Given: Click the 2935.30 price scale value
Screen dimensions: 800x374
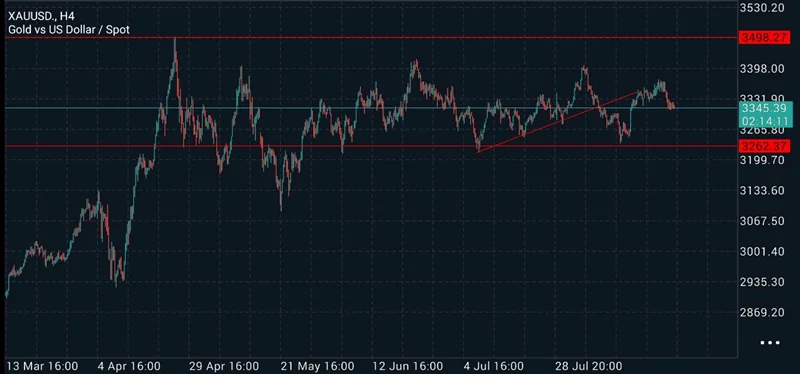Looking at the screenshot, I should click(x=762, y=282).
